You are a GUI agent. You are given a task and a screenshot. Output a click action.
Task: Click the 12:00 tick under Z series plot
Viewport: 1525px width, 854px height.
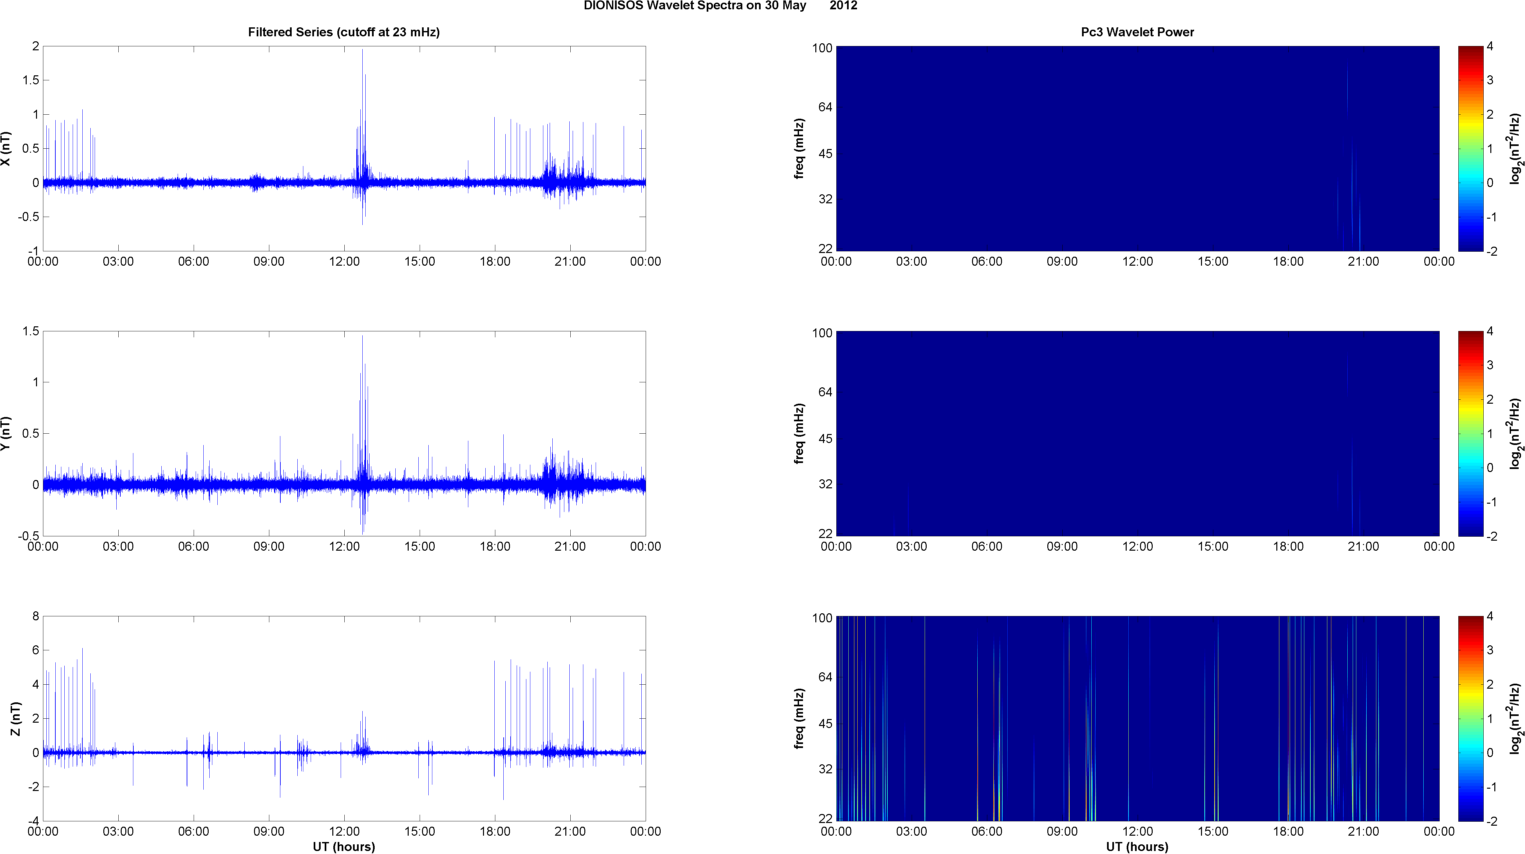coord(344,831)
